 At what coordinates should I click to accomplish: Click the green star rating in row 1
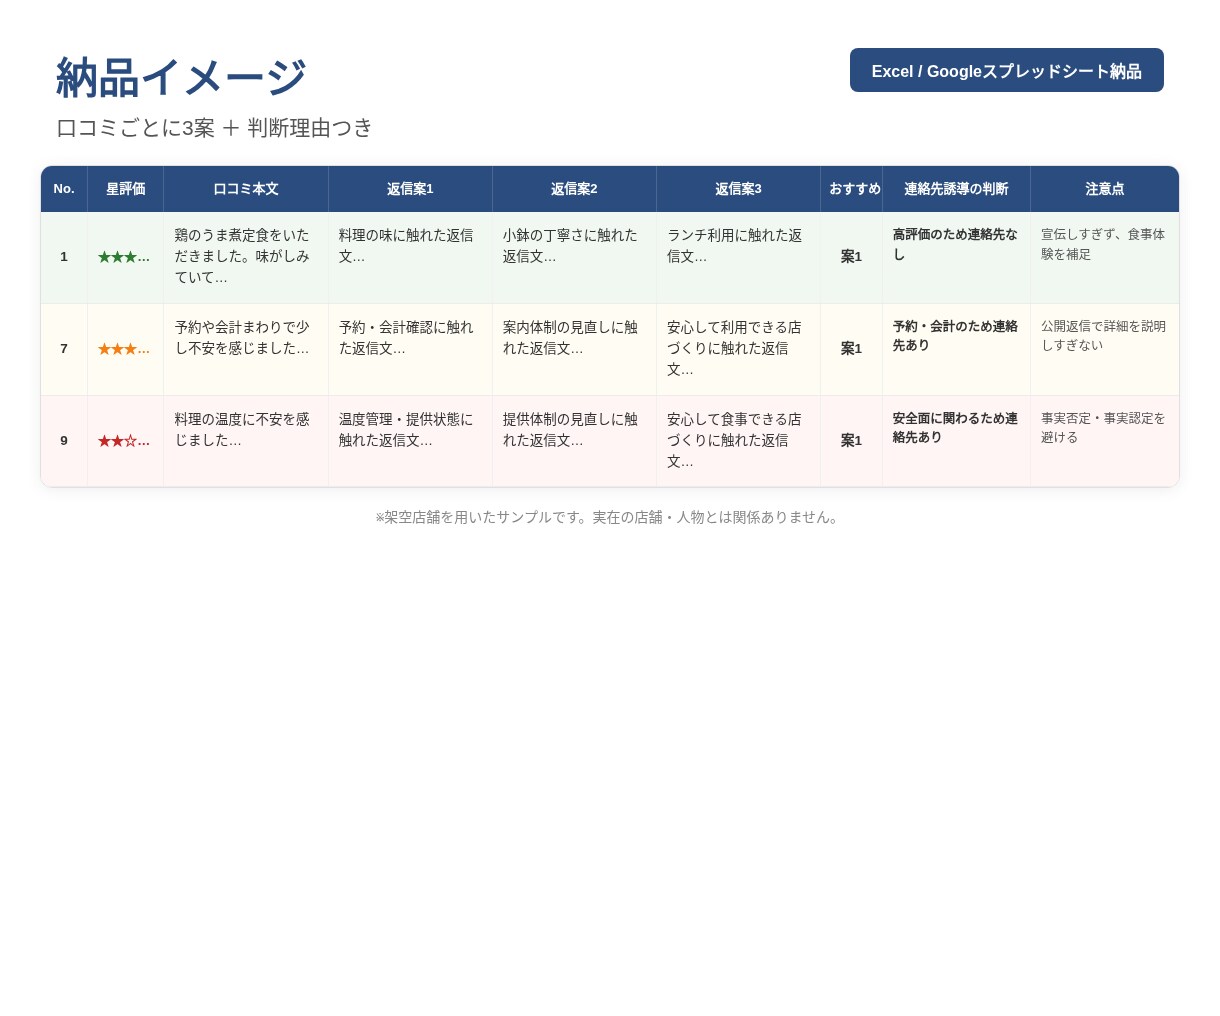(124, 257)
